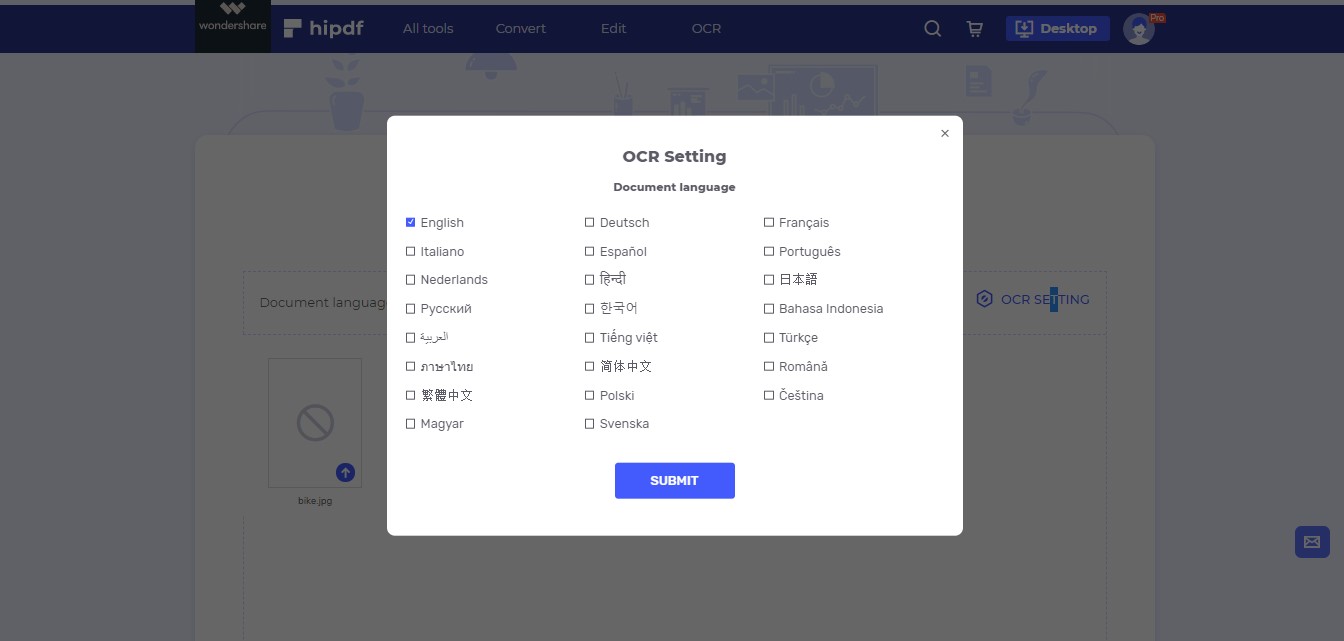Go to the OCR menu item
Image resolution: width=1344 pixels, height=641 pixels.
coord(706,28)
